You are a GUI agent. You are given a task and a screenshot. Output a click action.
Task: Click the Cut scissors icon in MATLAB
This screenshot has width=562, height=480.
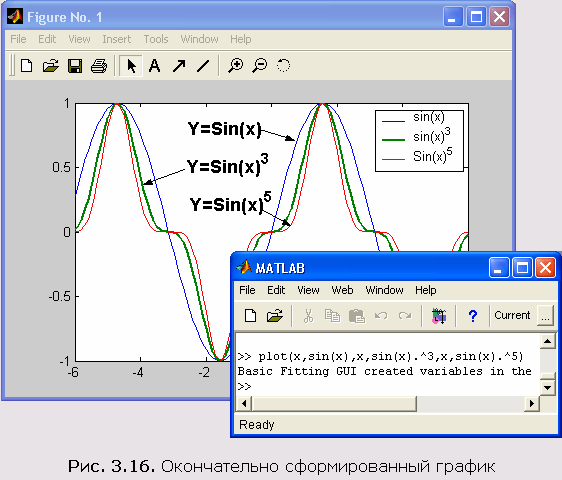308,316
